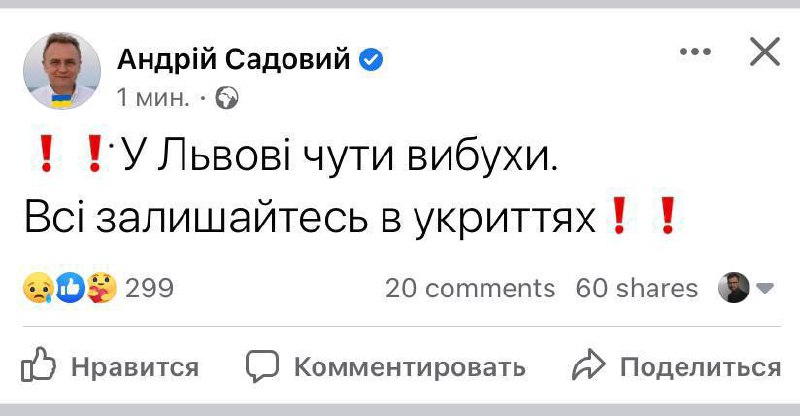This screenshot has height=416, width=800.
Task: Click the care hug reaction emoji
Action: tap(101, 288)
